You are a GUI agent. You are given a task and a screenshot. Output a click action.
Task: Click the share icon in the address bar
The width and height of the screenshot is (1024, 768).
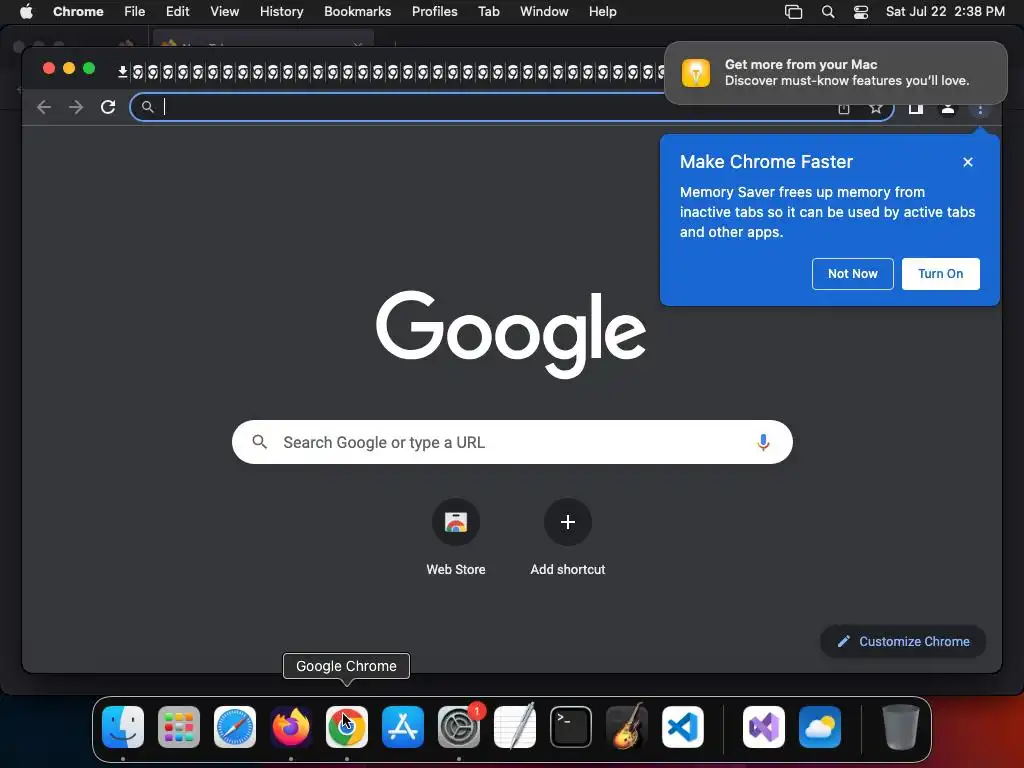(x=844, y=108)
